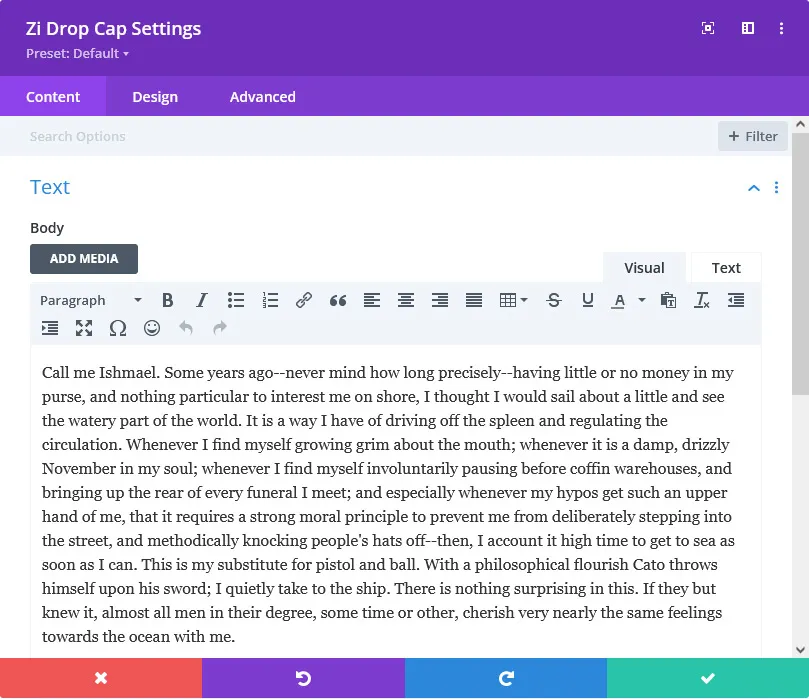The image size is (809, 699).
Task: Justify the text
Action: (474, 300)
